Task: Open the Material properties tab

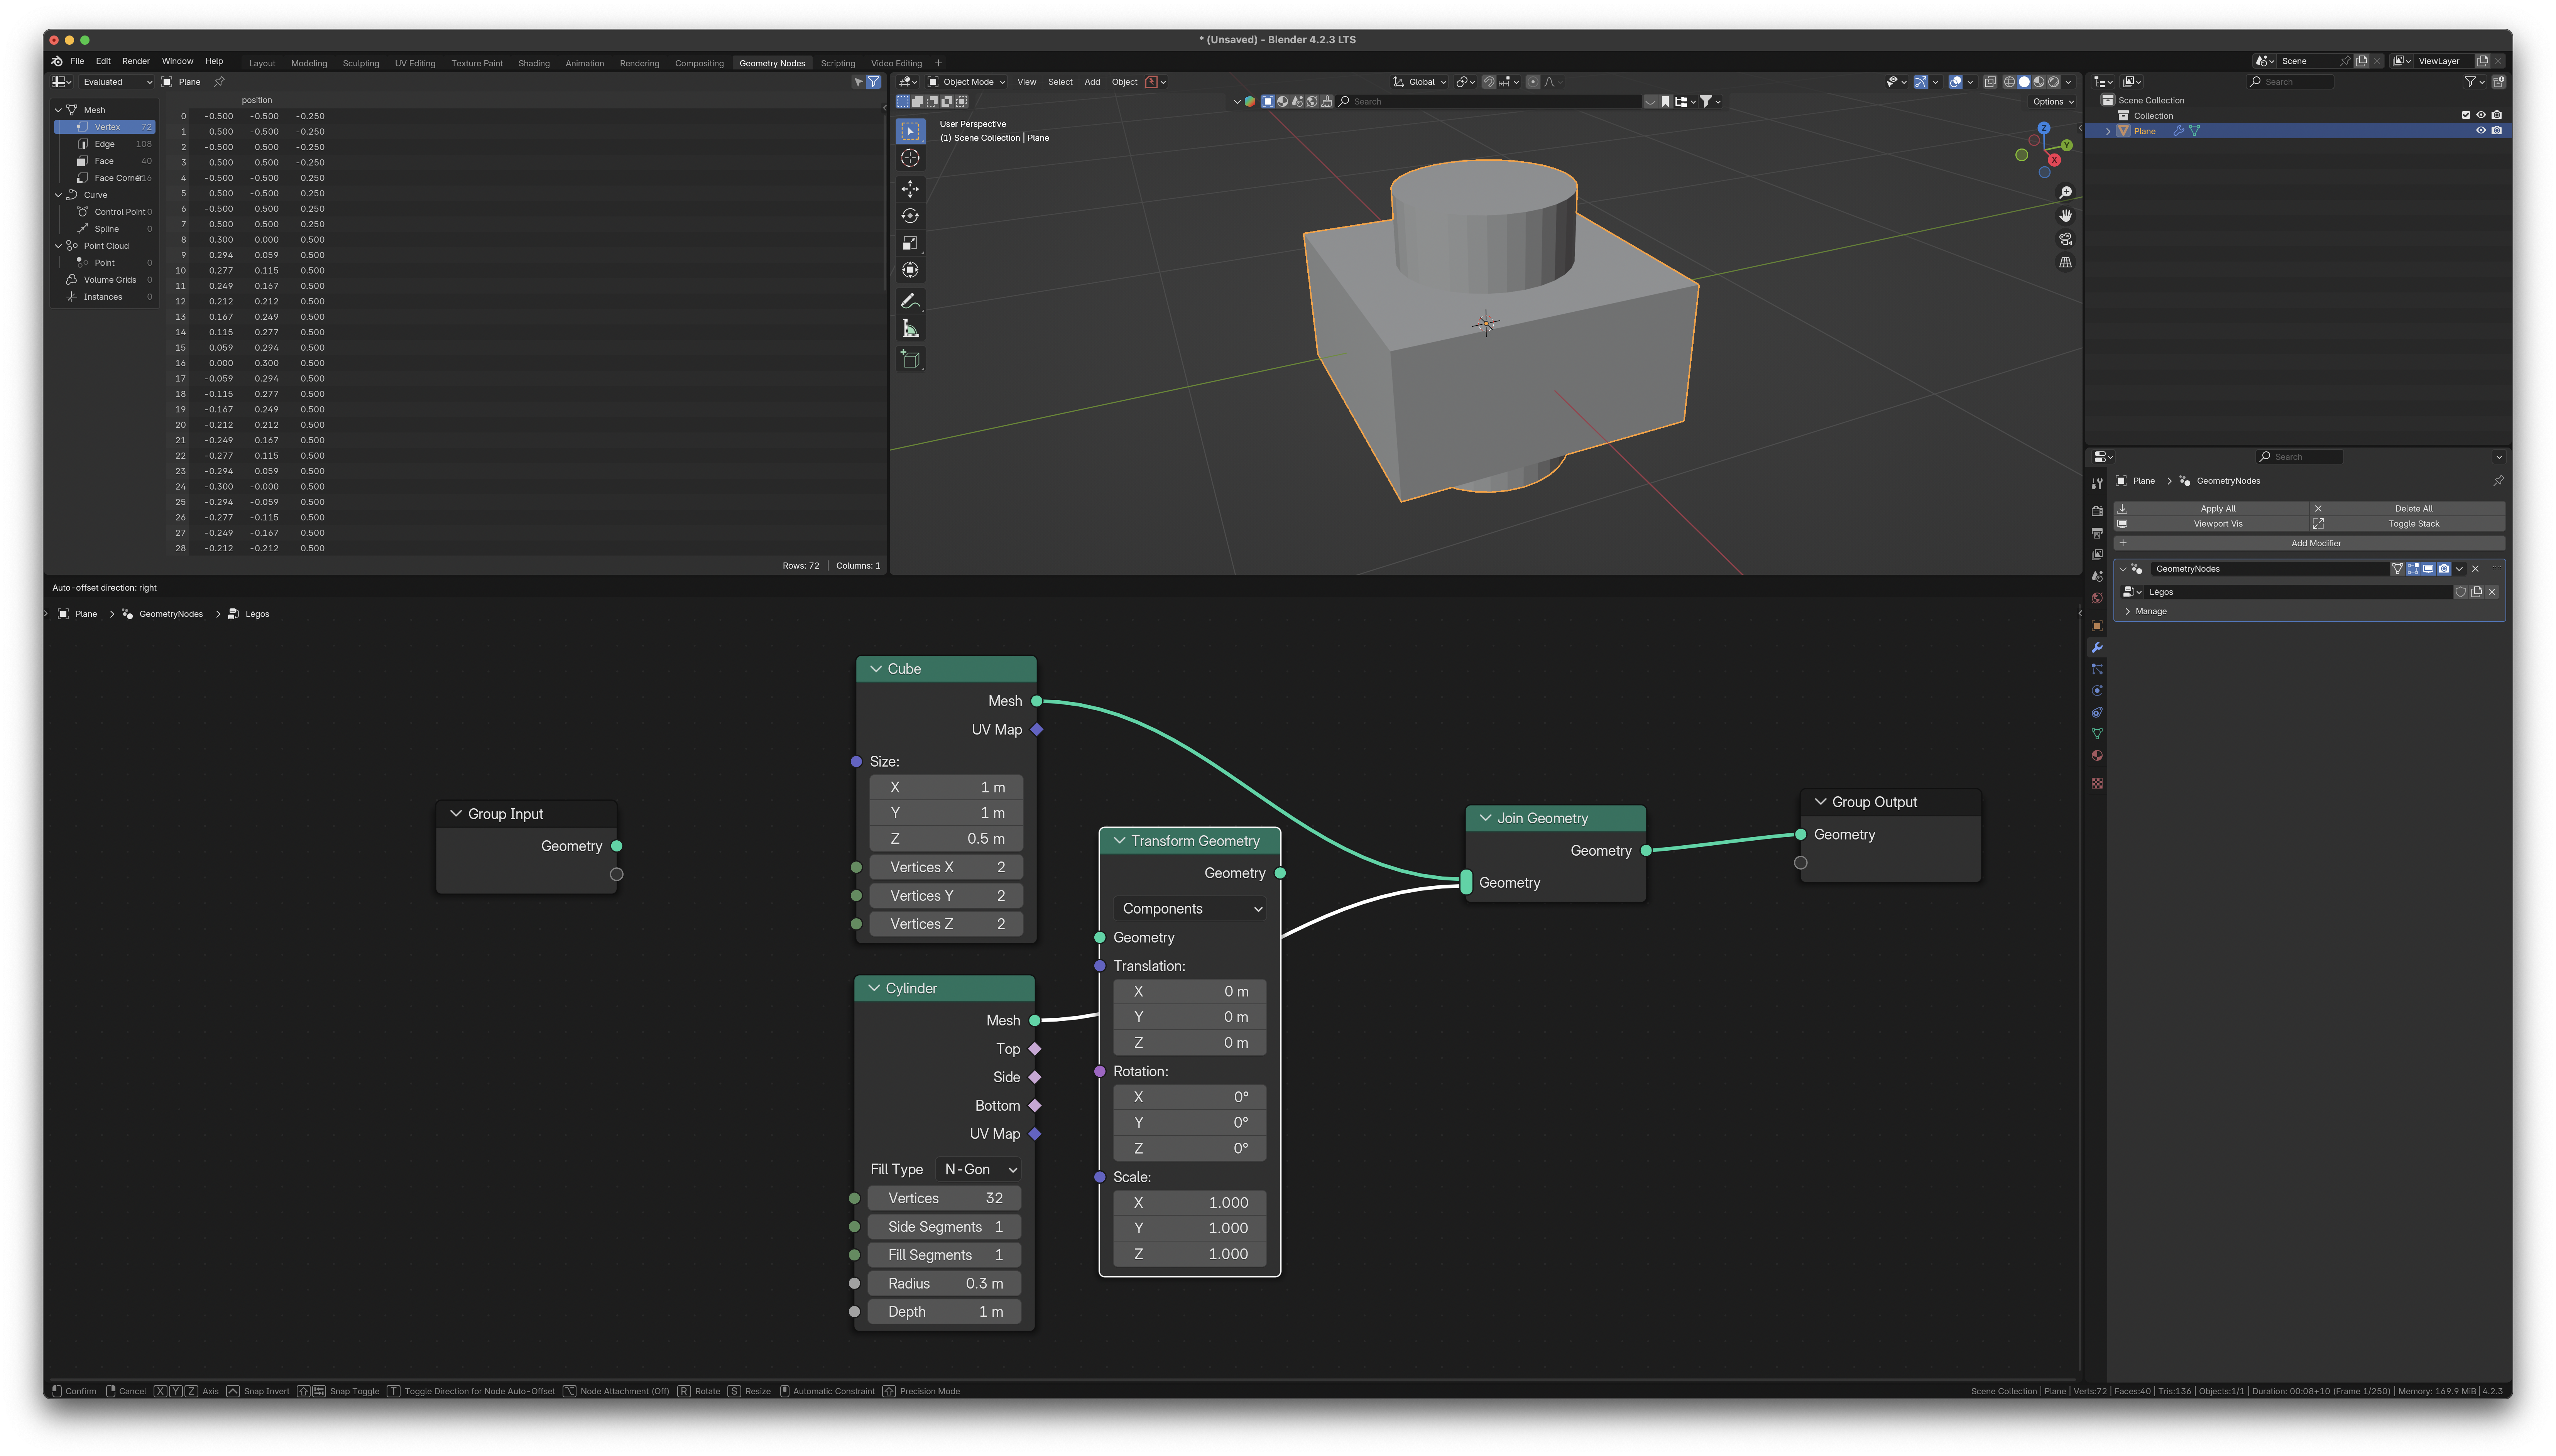Action: [x=2097, y=757]
